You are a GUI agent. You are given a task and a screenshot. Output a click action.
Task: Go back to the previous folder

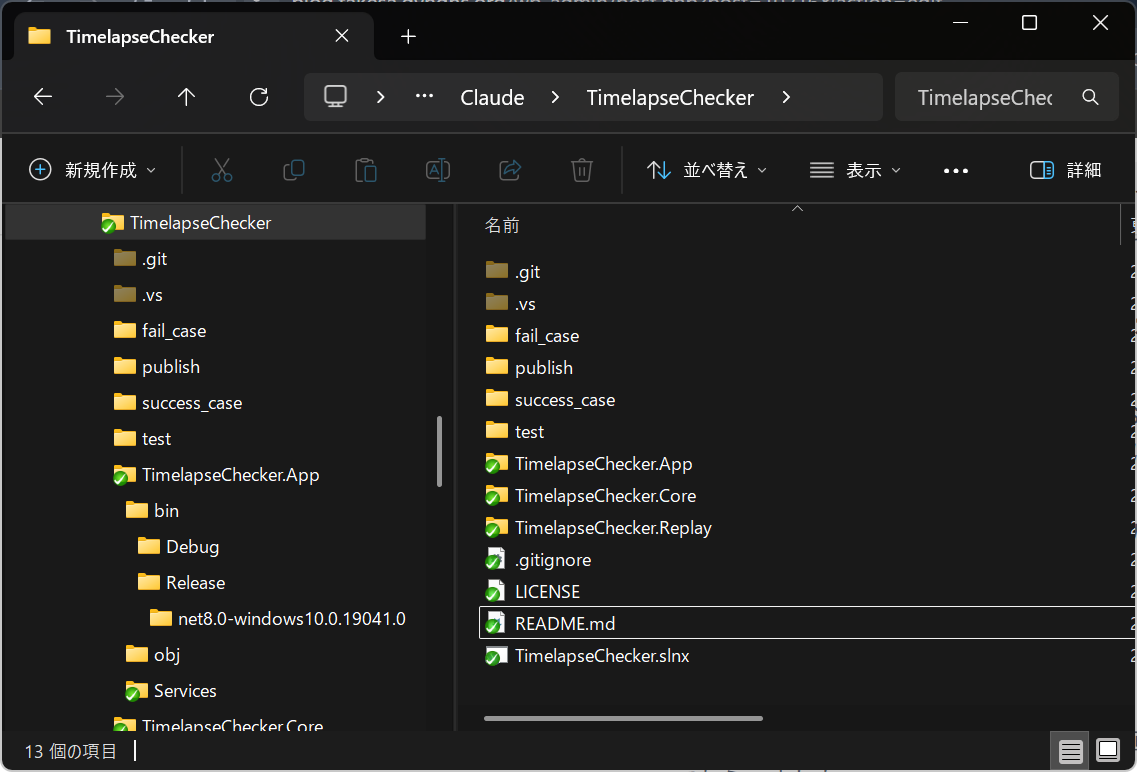pos(43,97)
